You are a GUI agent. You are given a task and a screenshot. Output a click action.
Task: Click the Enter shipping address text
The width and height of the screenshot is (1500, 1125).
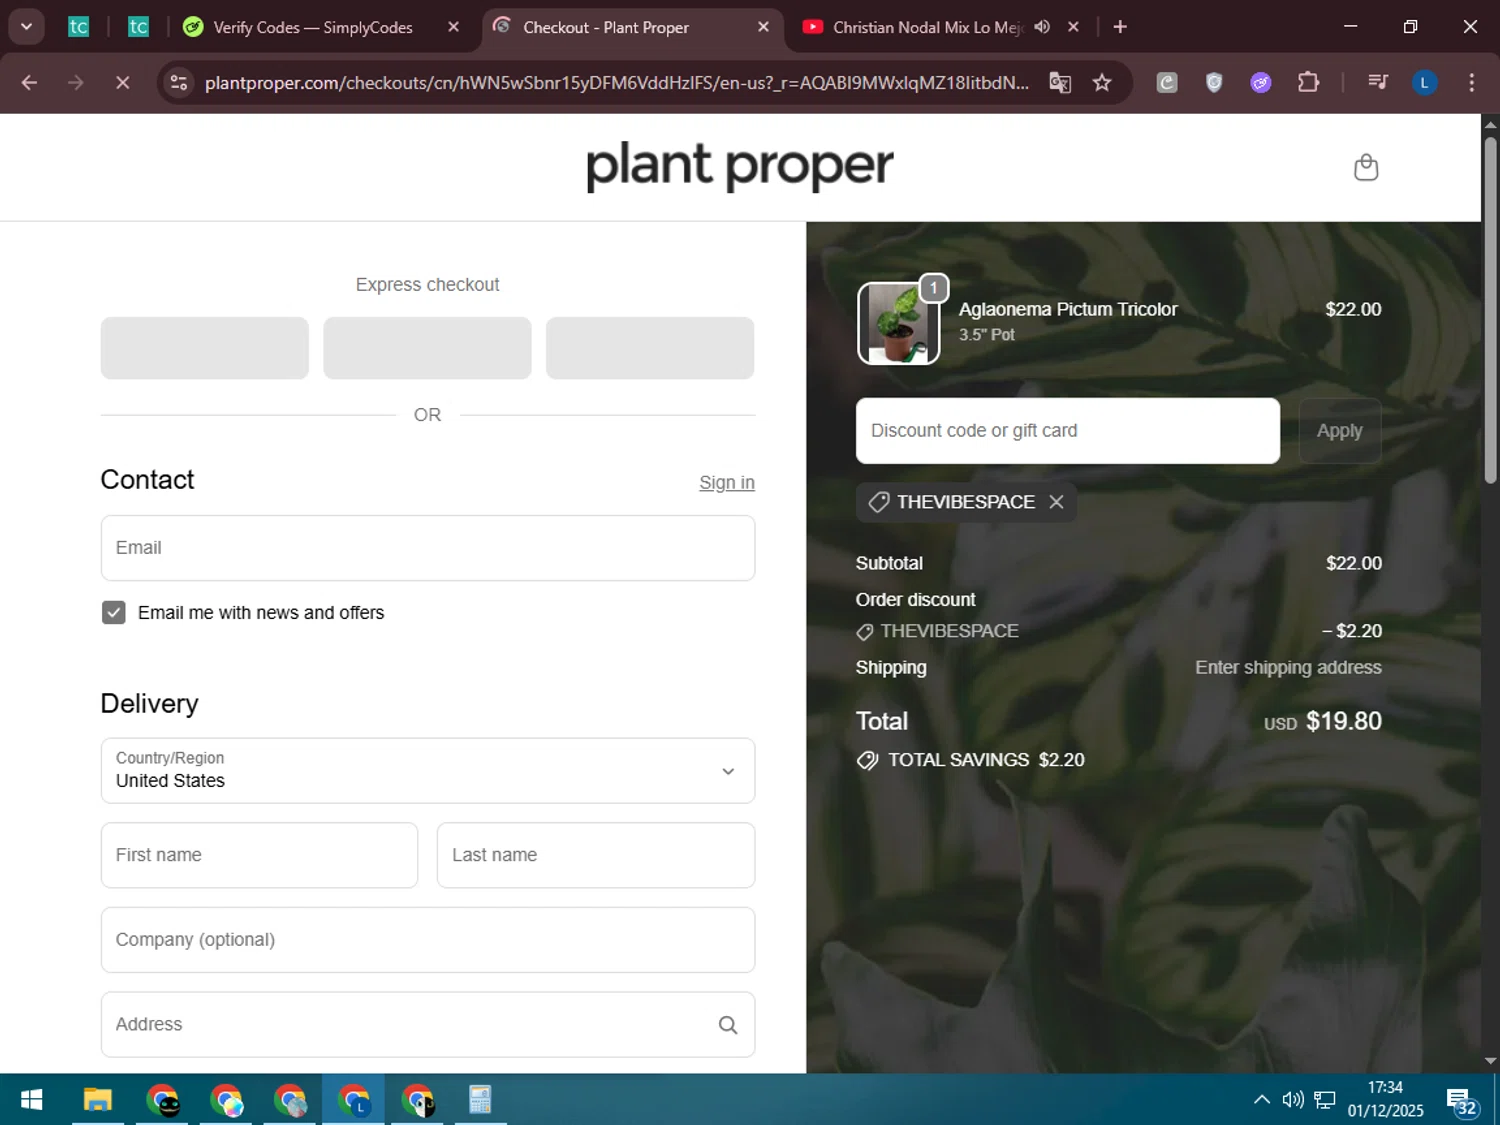point(1288,668)
